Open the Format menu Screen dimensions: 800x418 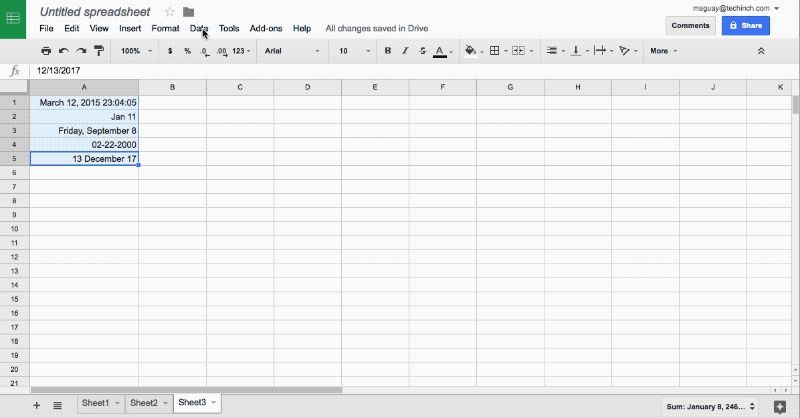click(165, 29)
